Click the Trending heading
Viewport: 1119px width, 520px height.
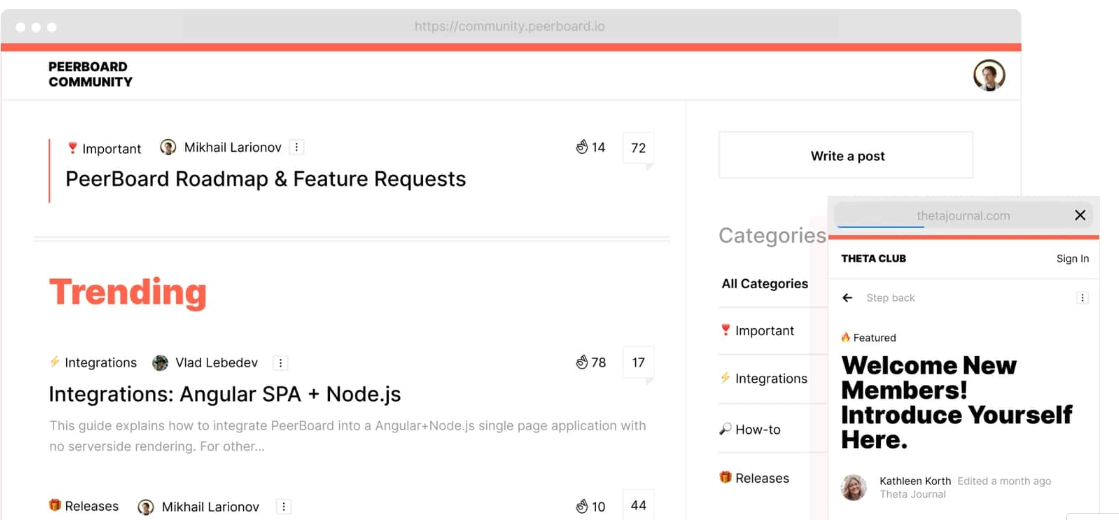coord(128,292)
